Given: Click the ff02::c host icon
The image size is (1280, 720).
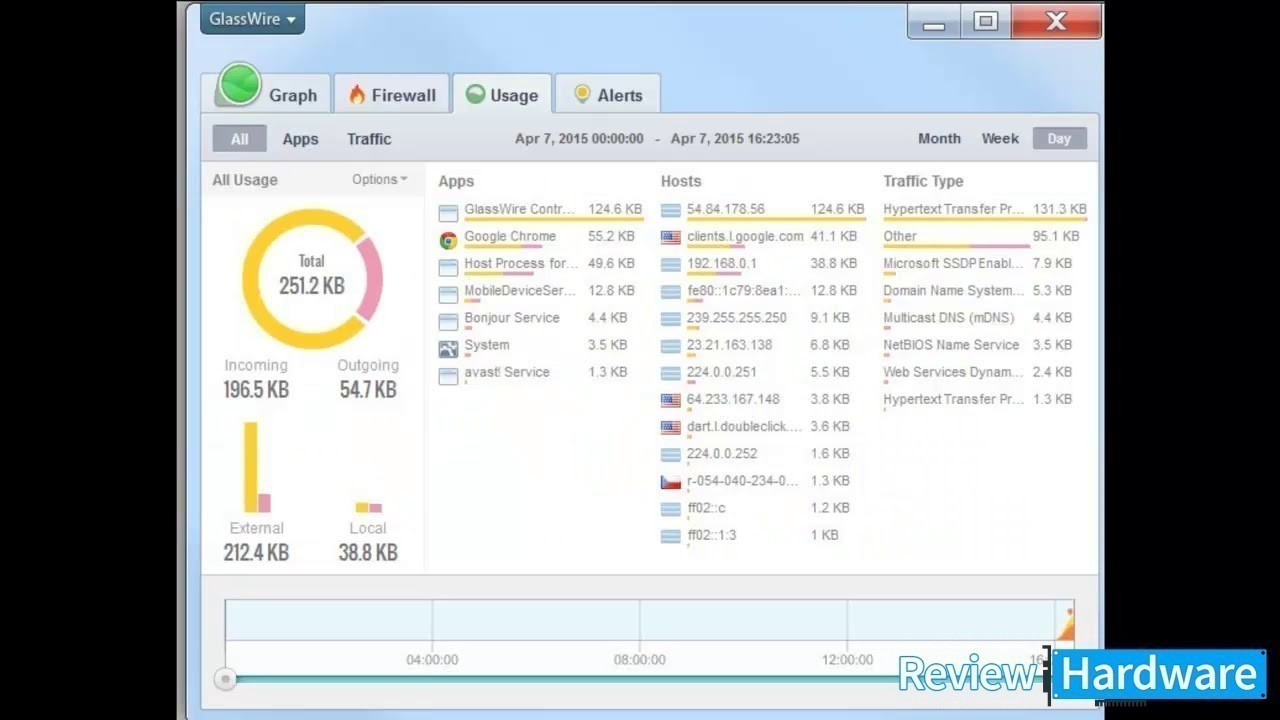Looking at the screenshot, I should tap(671, 508).
